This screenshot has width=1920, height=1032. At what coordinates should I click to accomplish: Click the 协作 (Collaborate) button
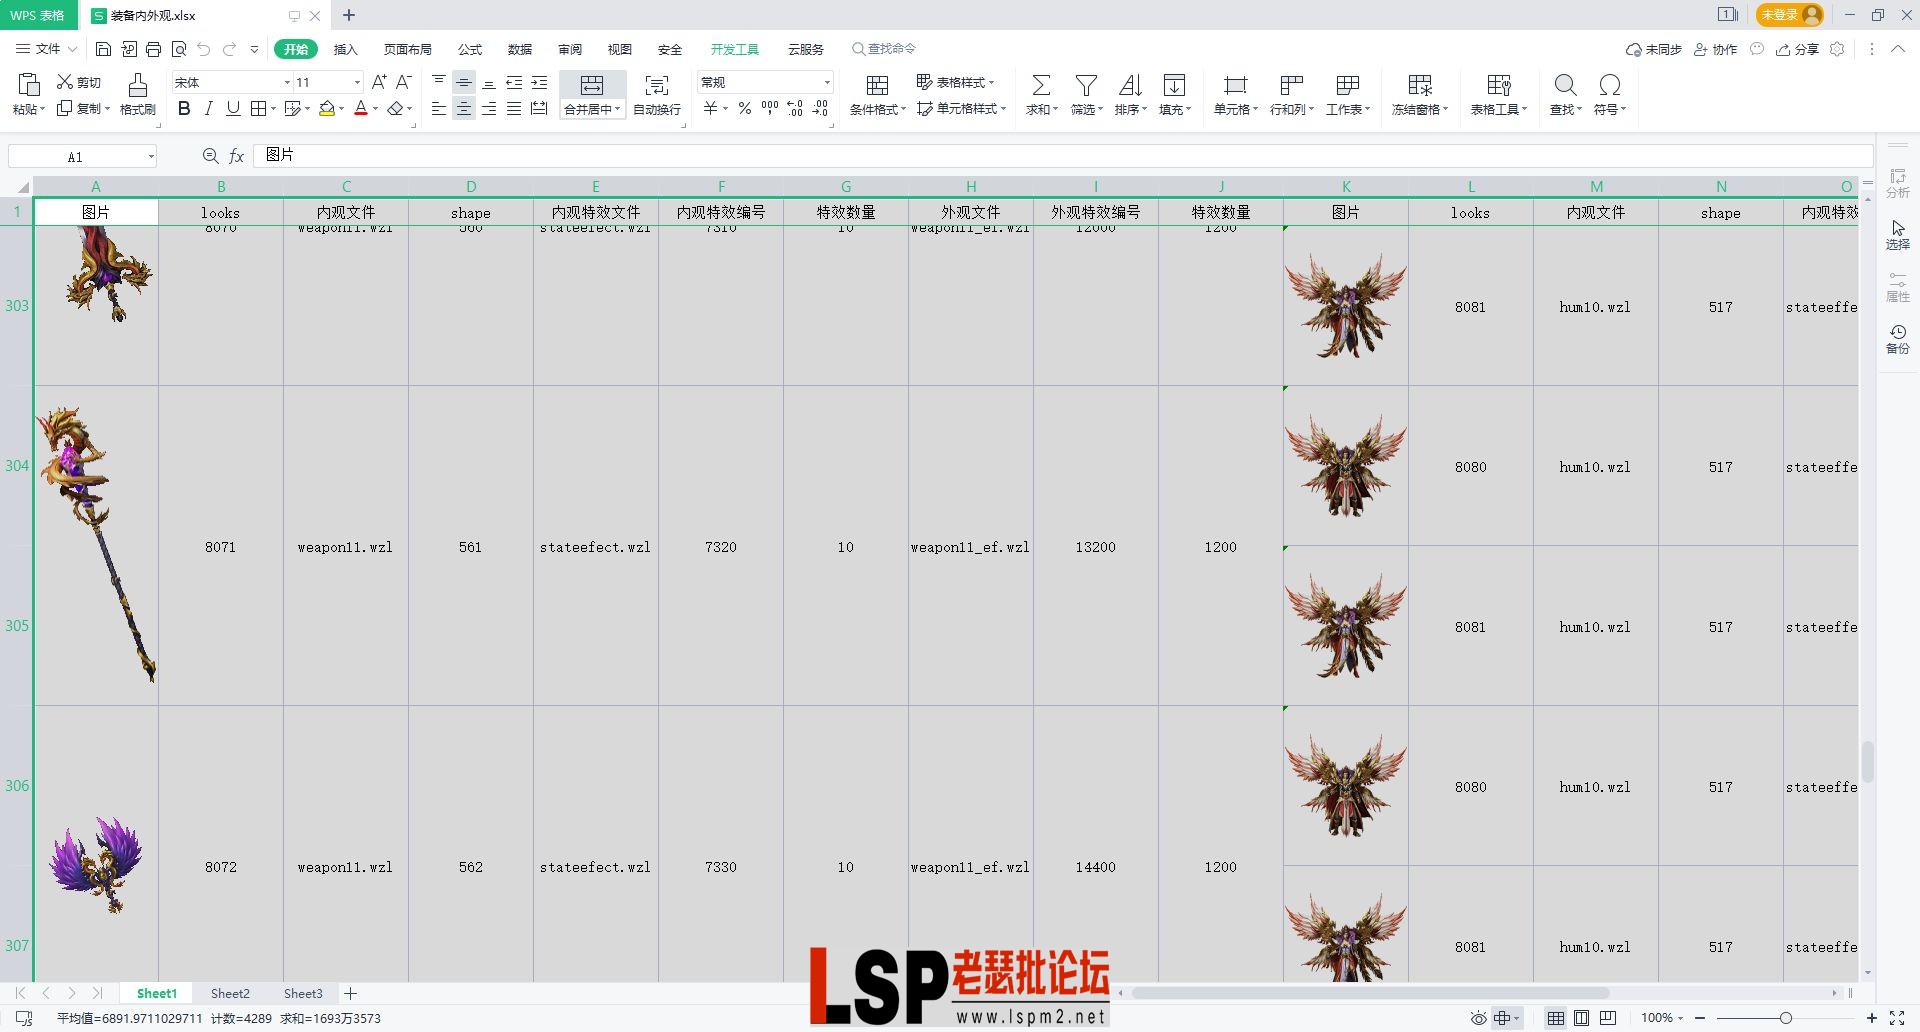point(1715,49)
